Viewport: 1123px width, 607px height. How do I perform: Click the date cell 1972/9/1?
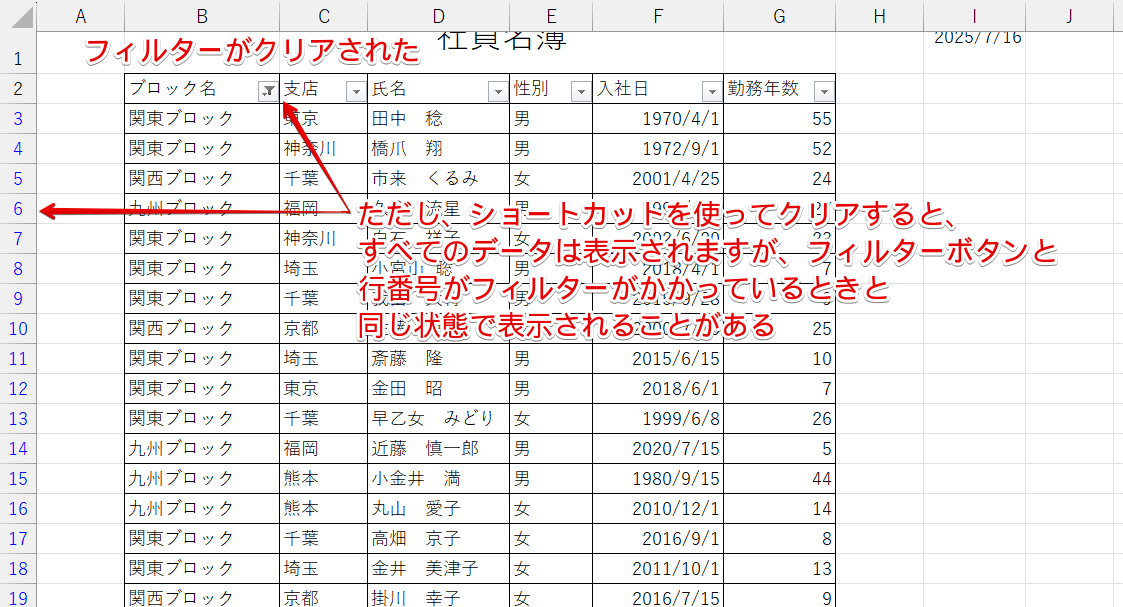point(657,148)
